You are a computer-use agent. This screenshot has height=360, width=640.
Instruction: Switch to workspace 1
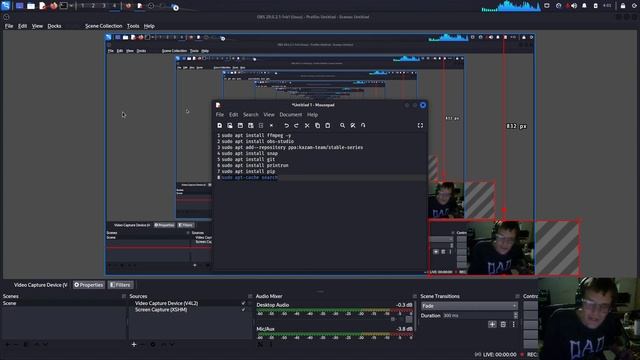(82, 6)
